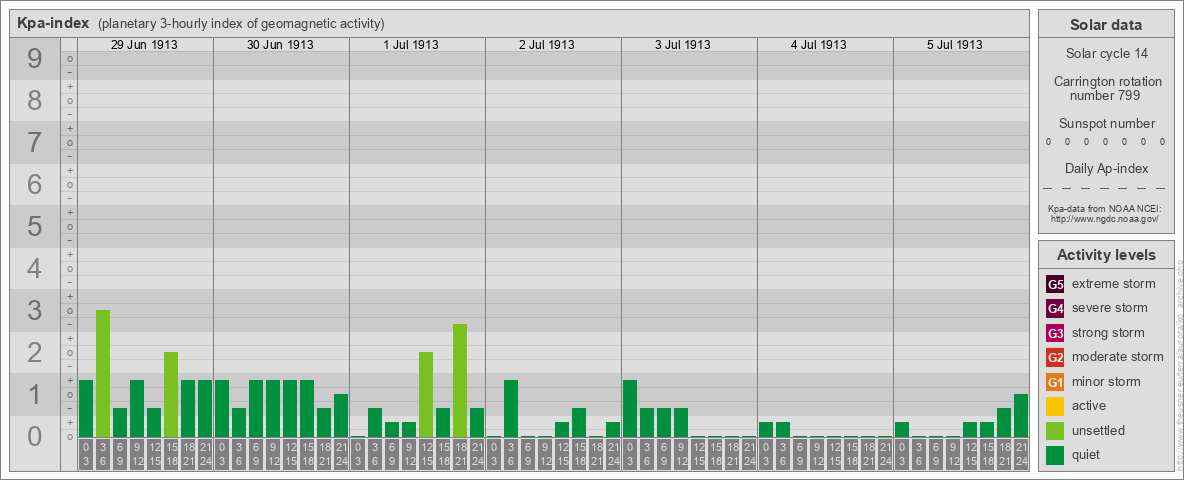Click the Kp scale number 3
This screenshot has height=480, width=1184.
[x=35, y=310]
